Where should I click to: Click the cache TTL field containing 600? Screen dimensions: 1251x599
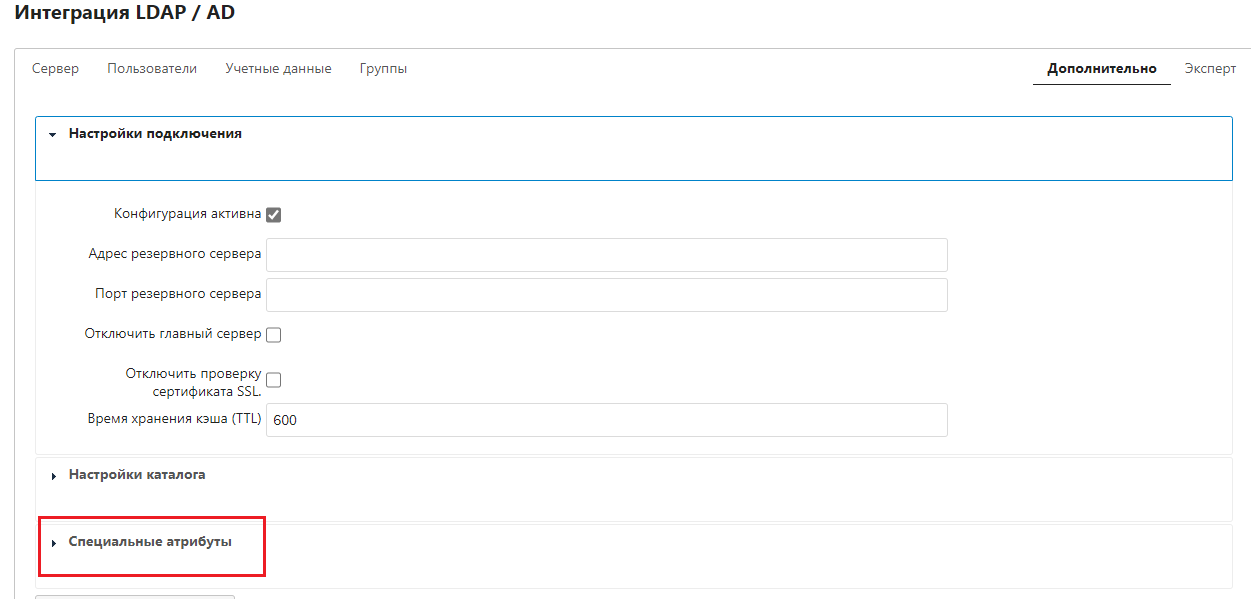(x=606, y=420)
